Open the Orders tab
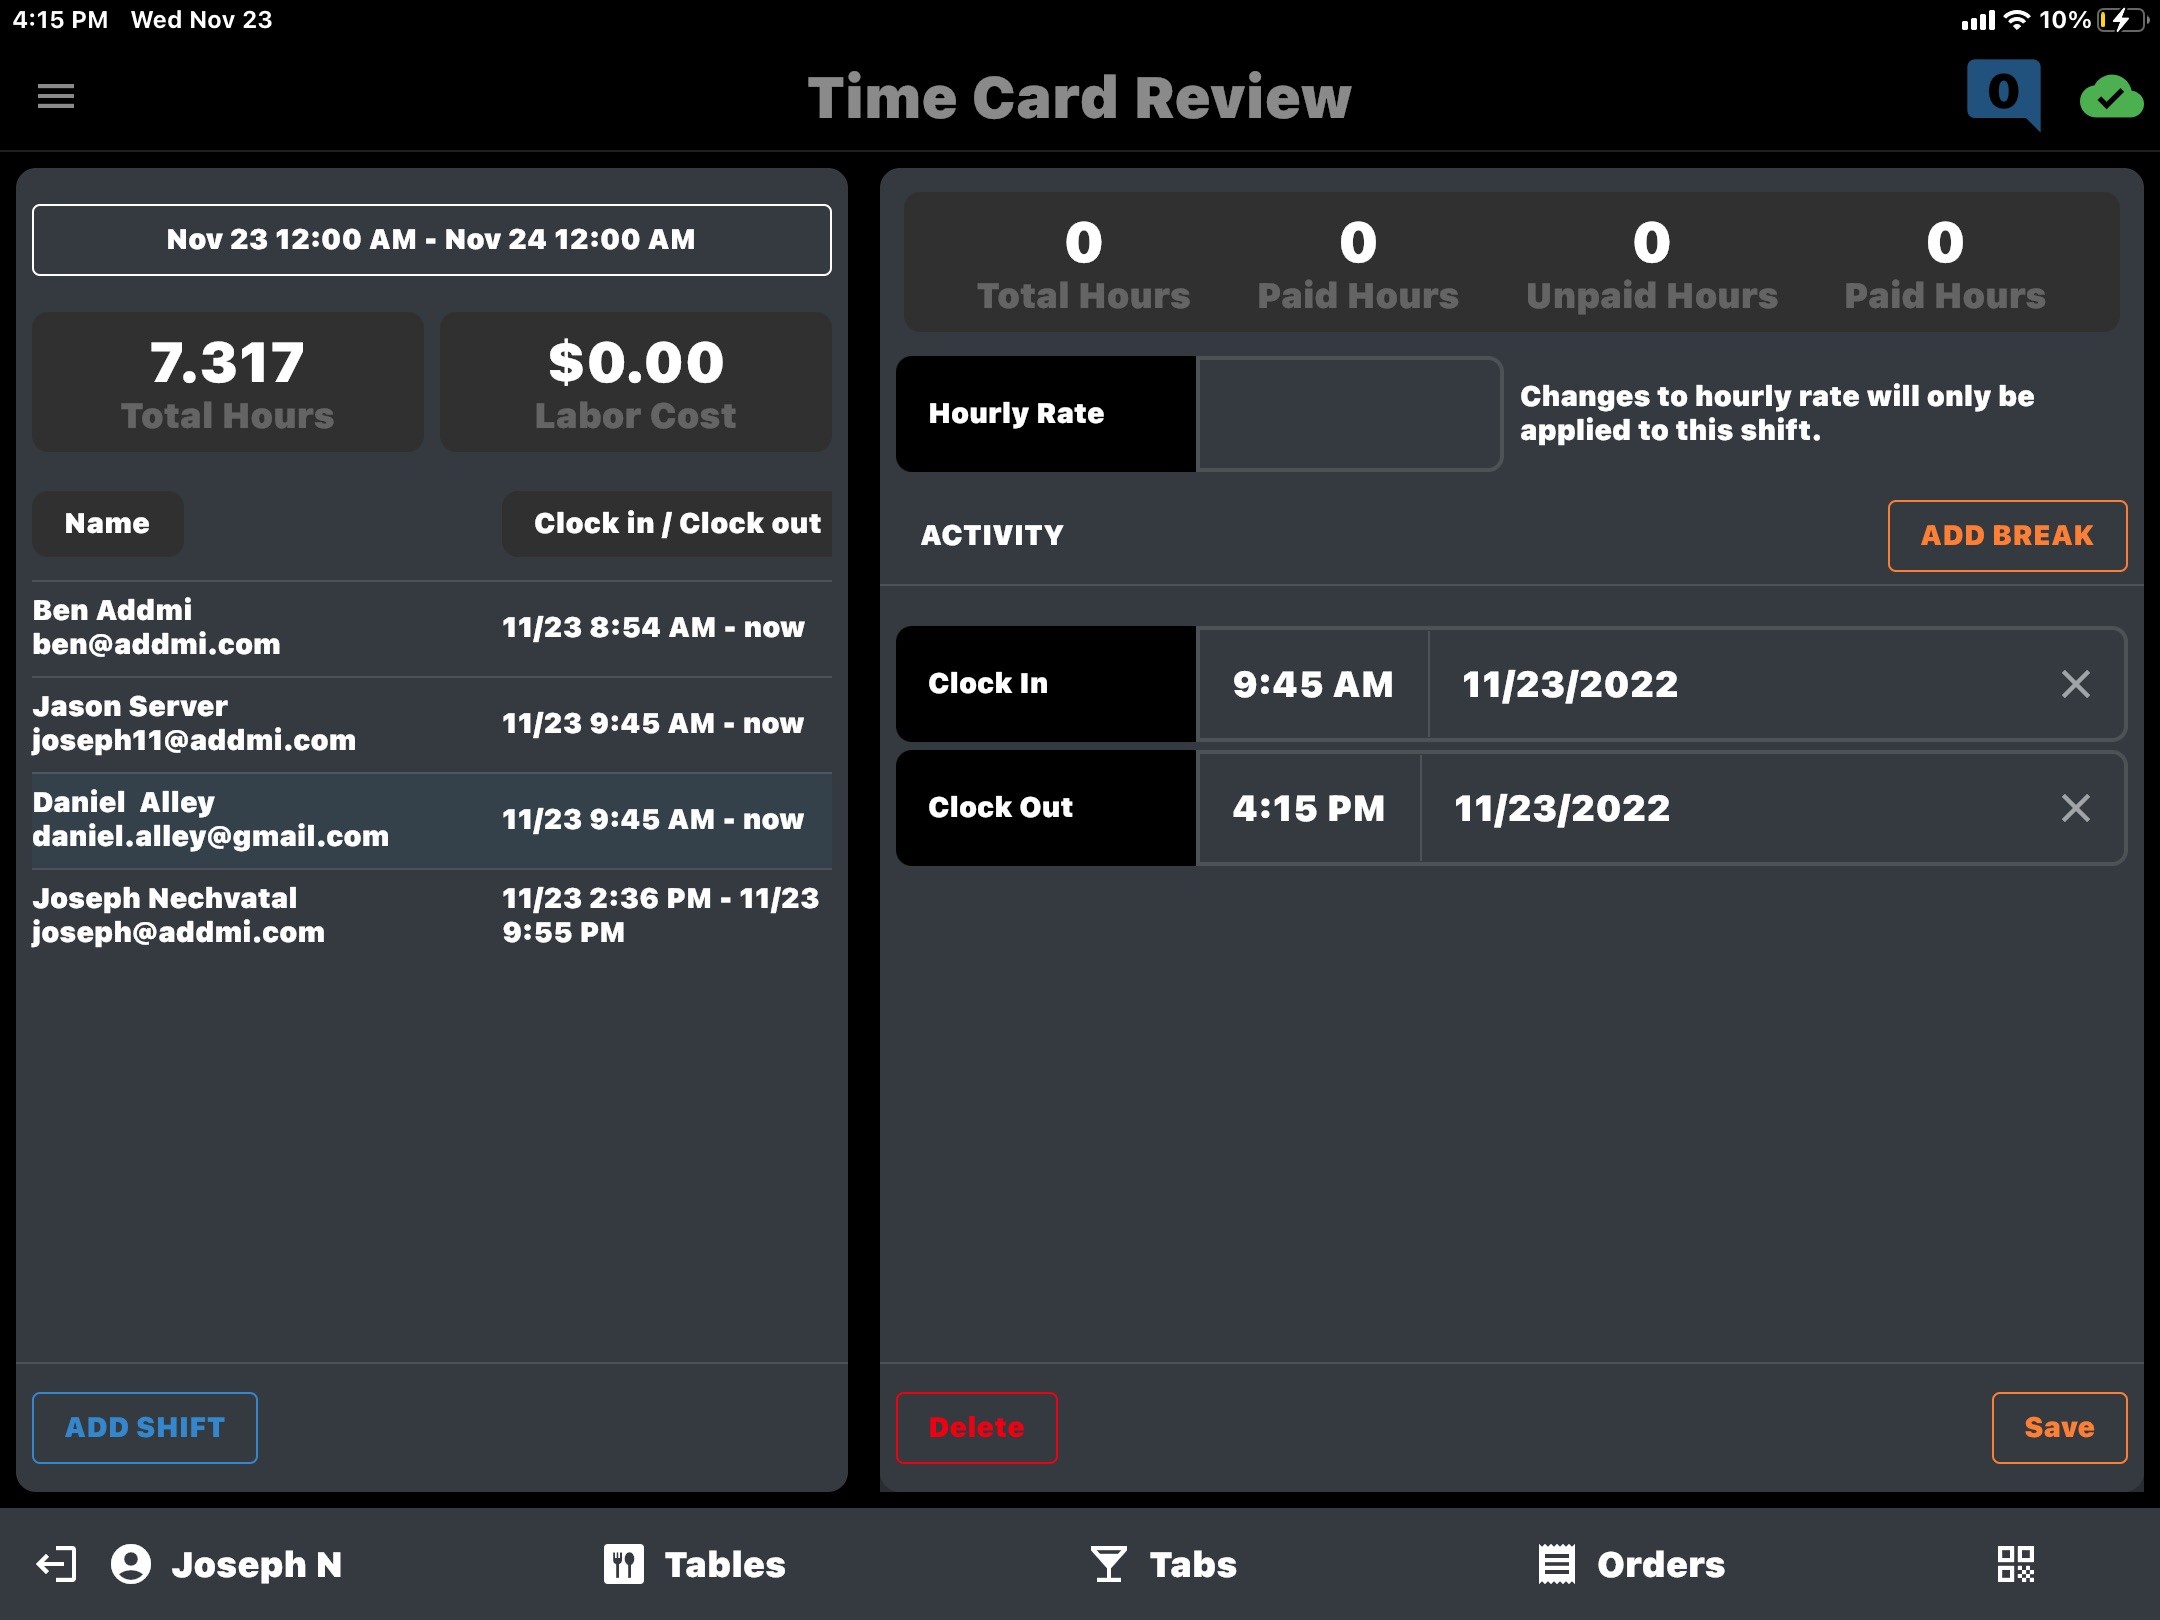The width and height of the screenshot is (2160, 1620). coord(1632,1564)
